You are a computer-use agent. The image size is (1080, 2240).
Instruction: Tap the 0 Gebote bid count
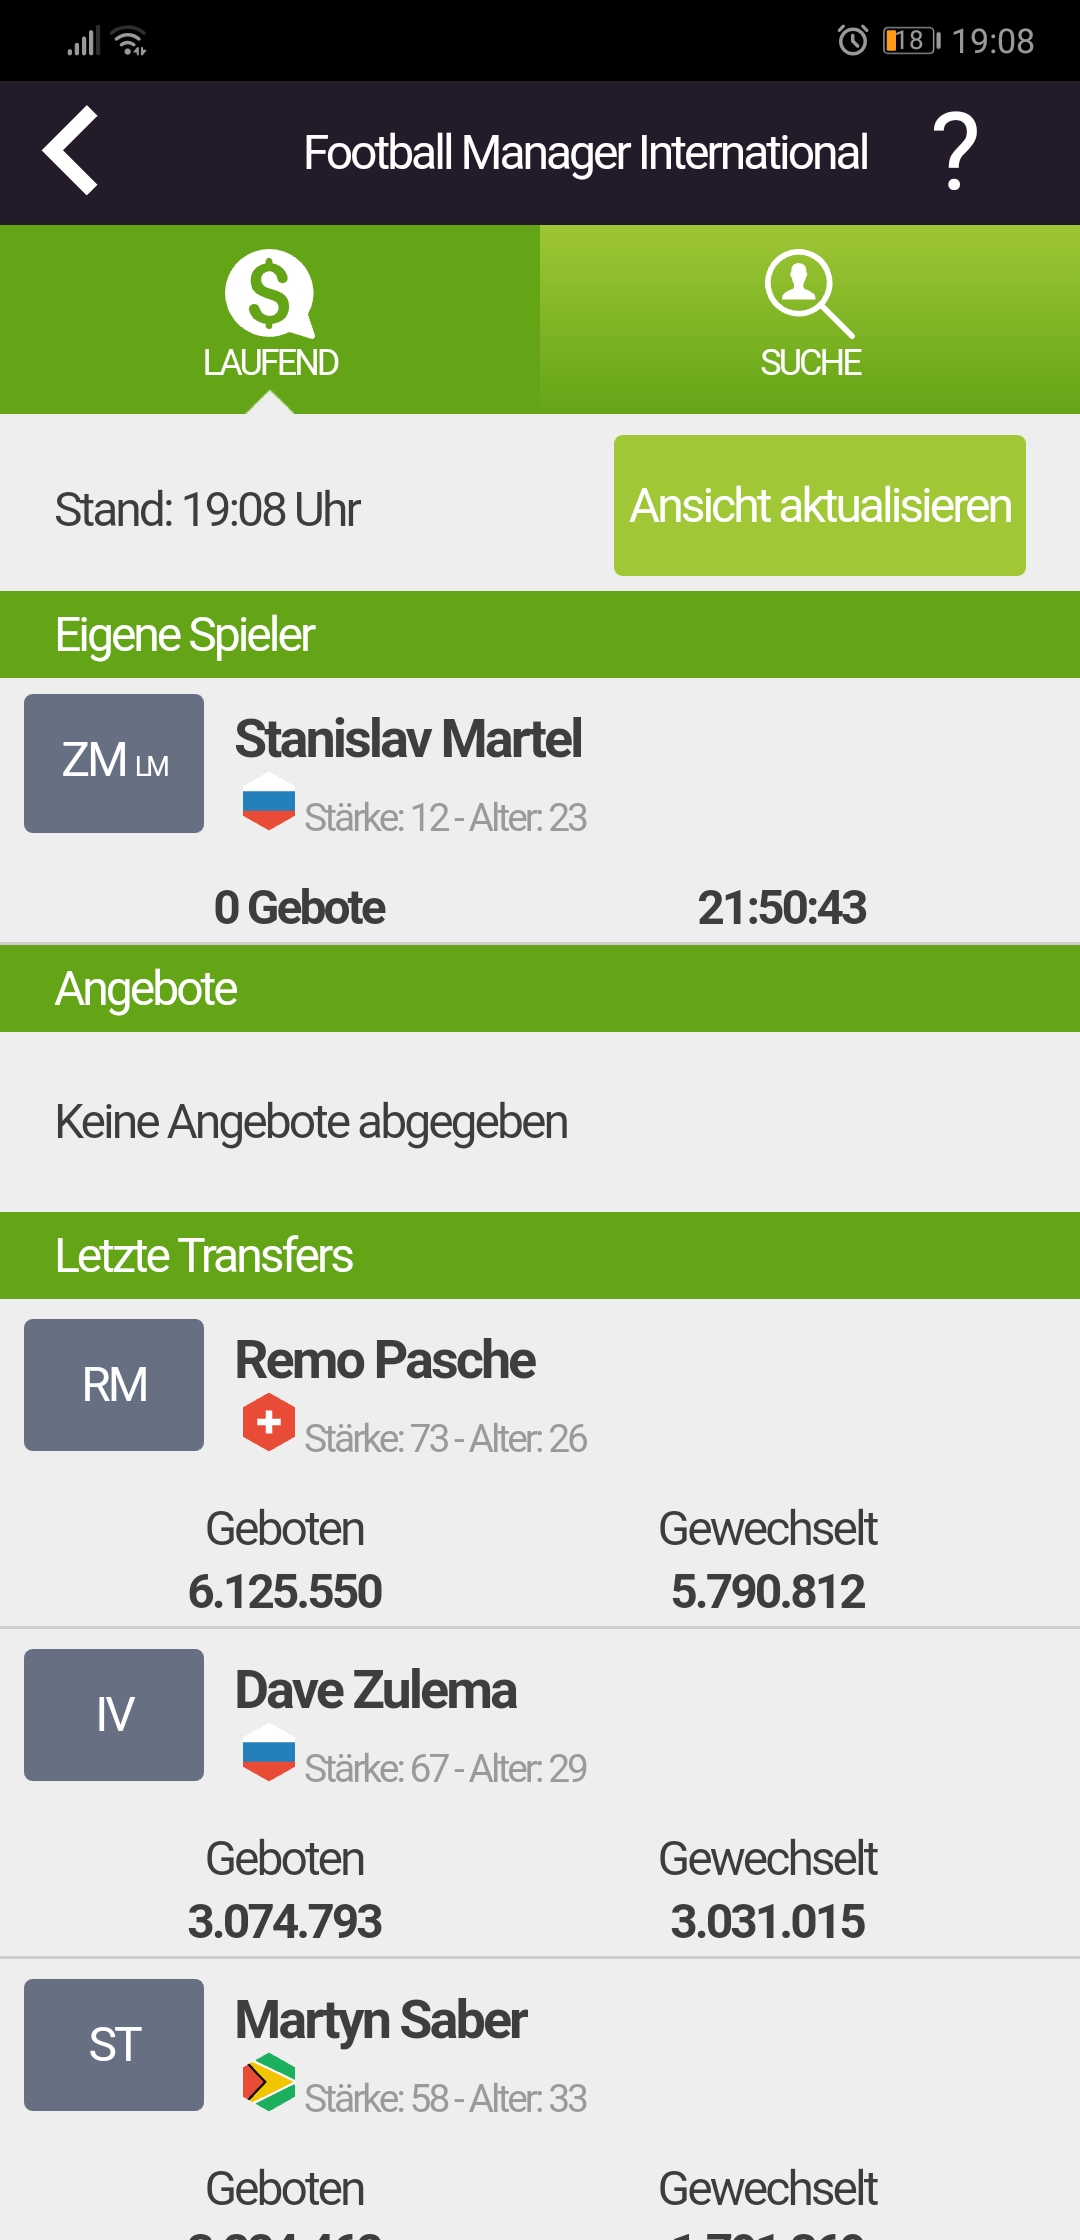tap(300, 908)
